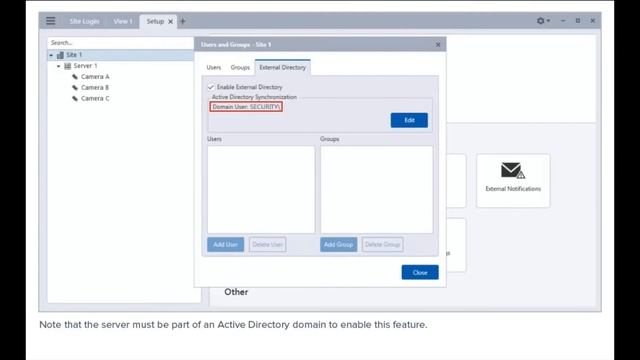Click the Other section heading
The image size is (640, 360).
[236, 292]
